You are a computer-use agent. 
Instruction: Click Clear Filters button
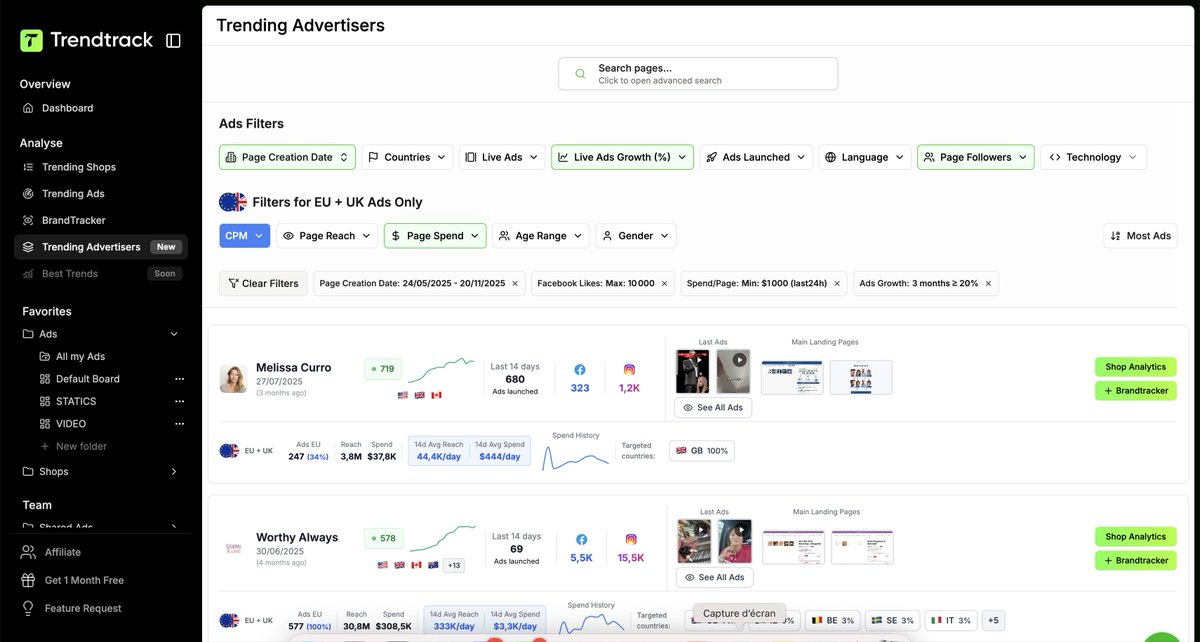click(x=263, y=283)
